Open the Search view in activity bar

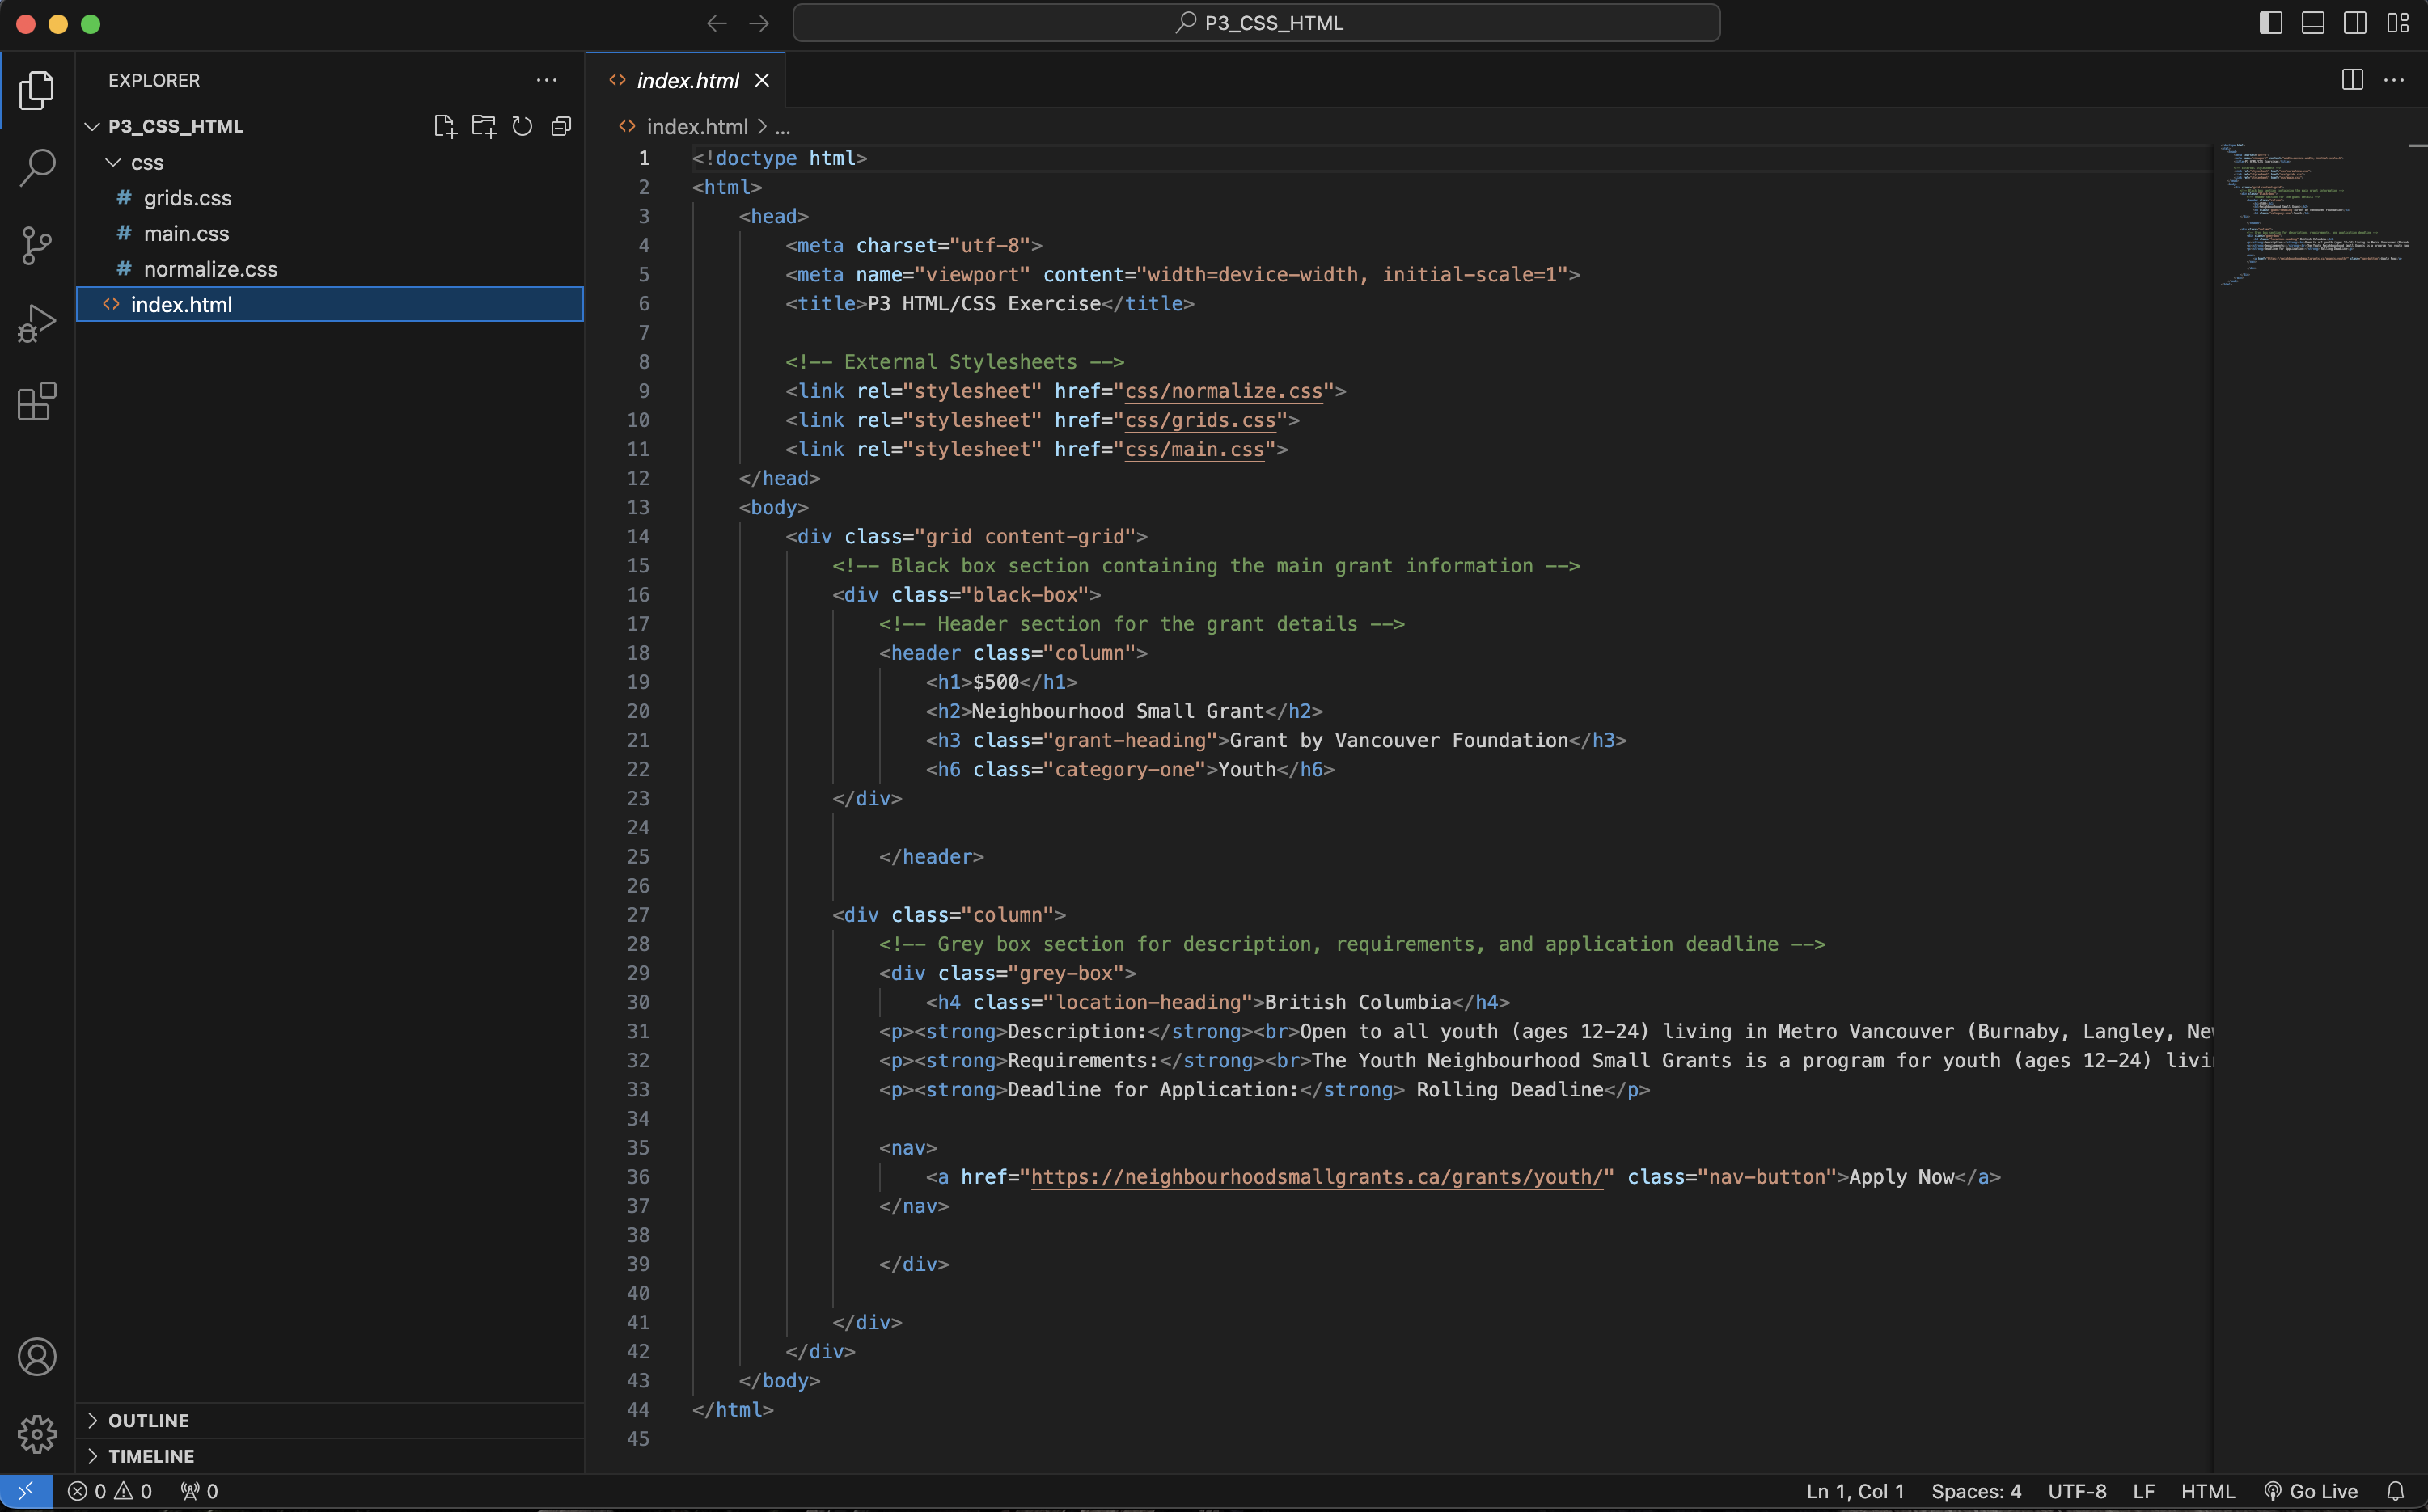point(37,168)
